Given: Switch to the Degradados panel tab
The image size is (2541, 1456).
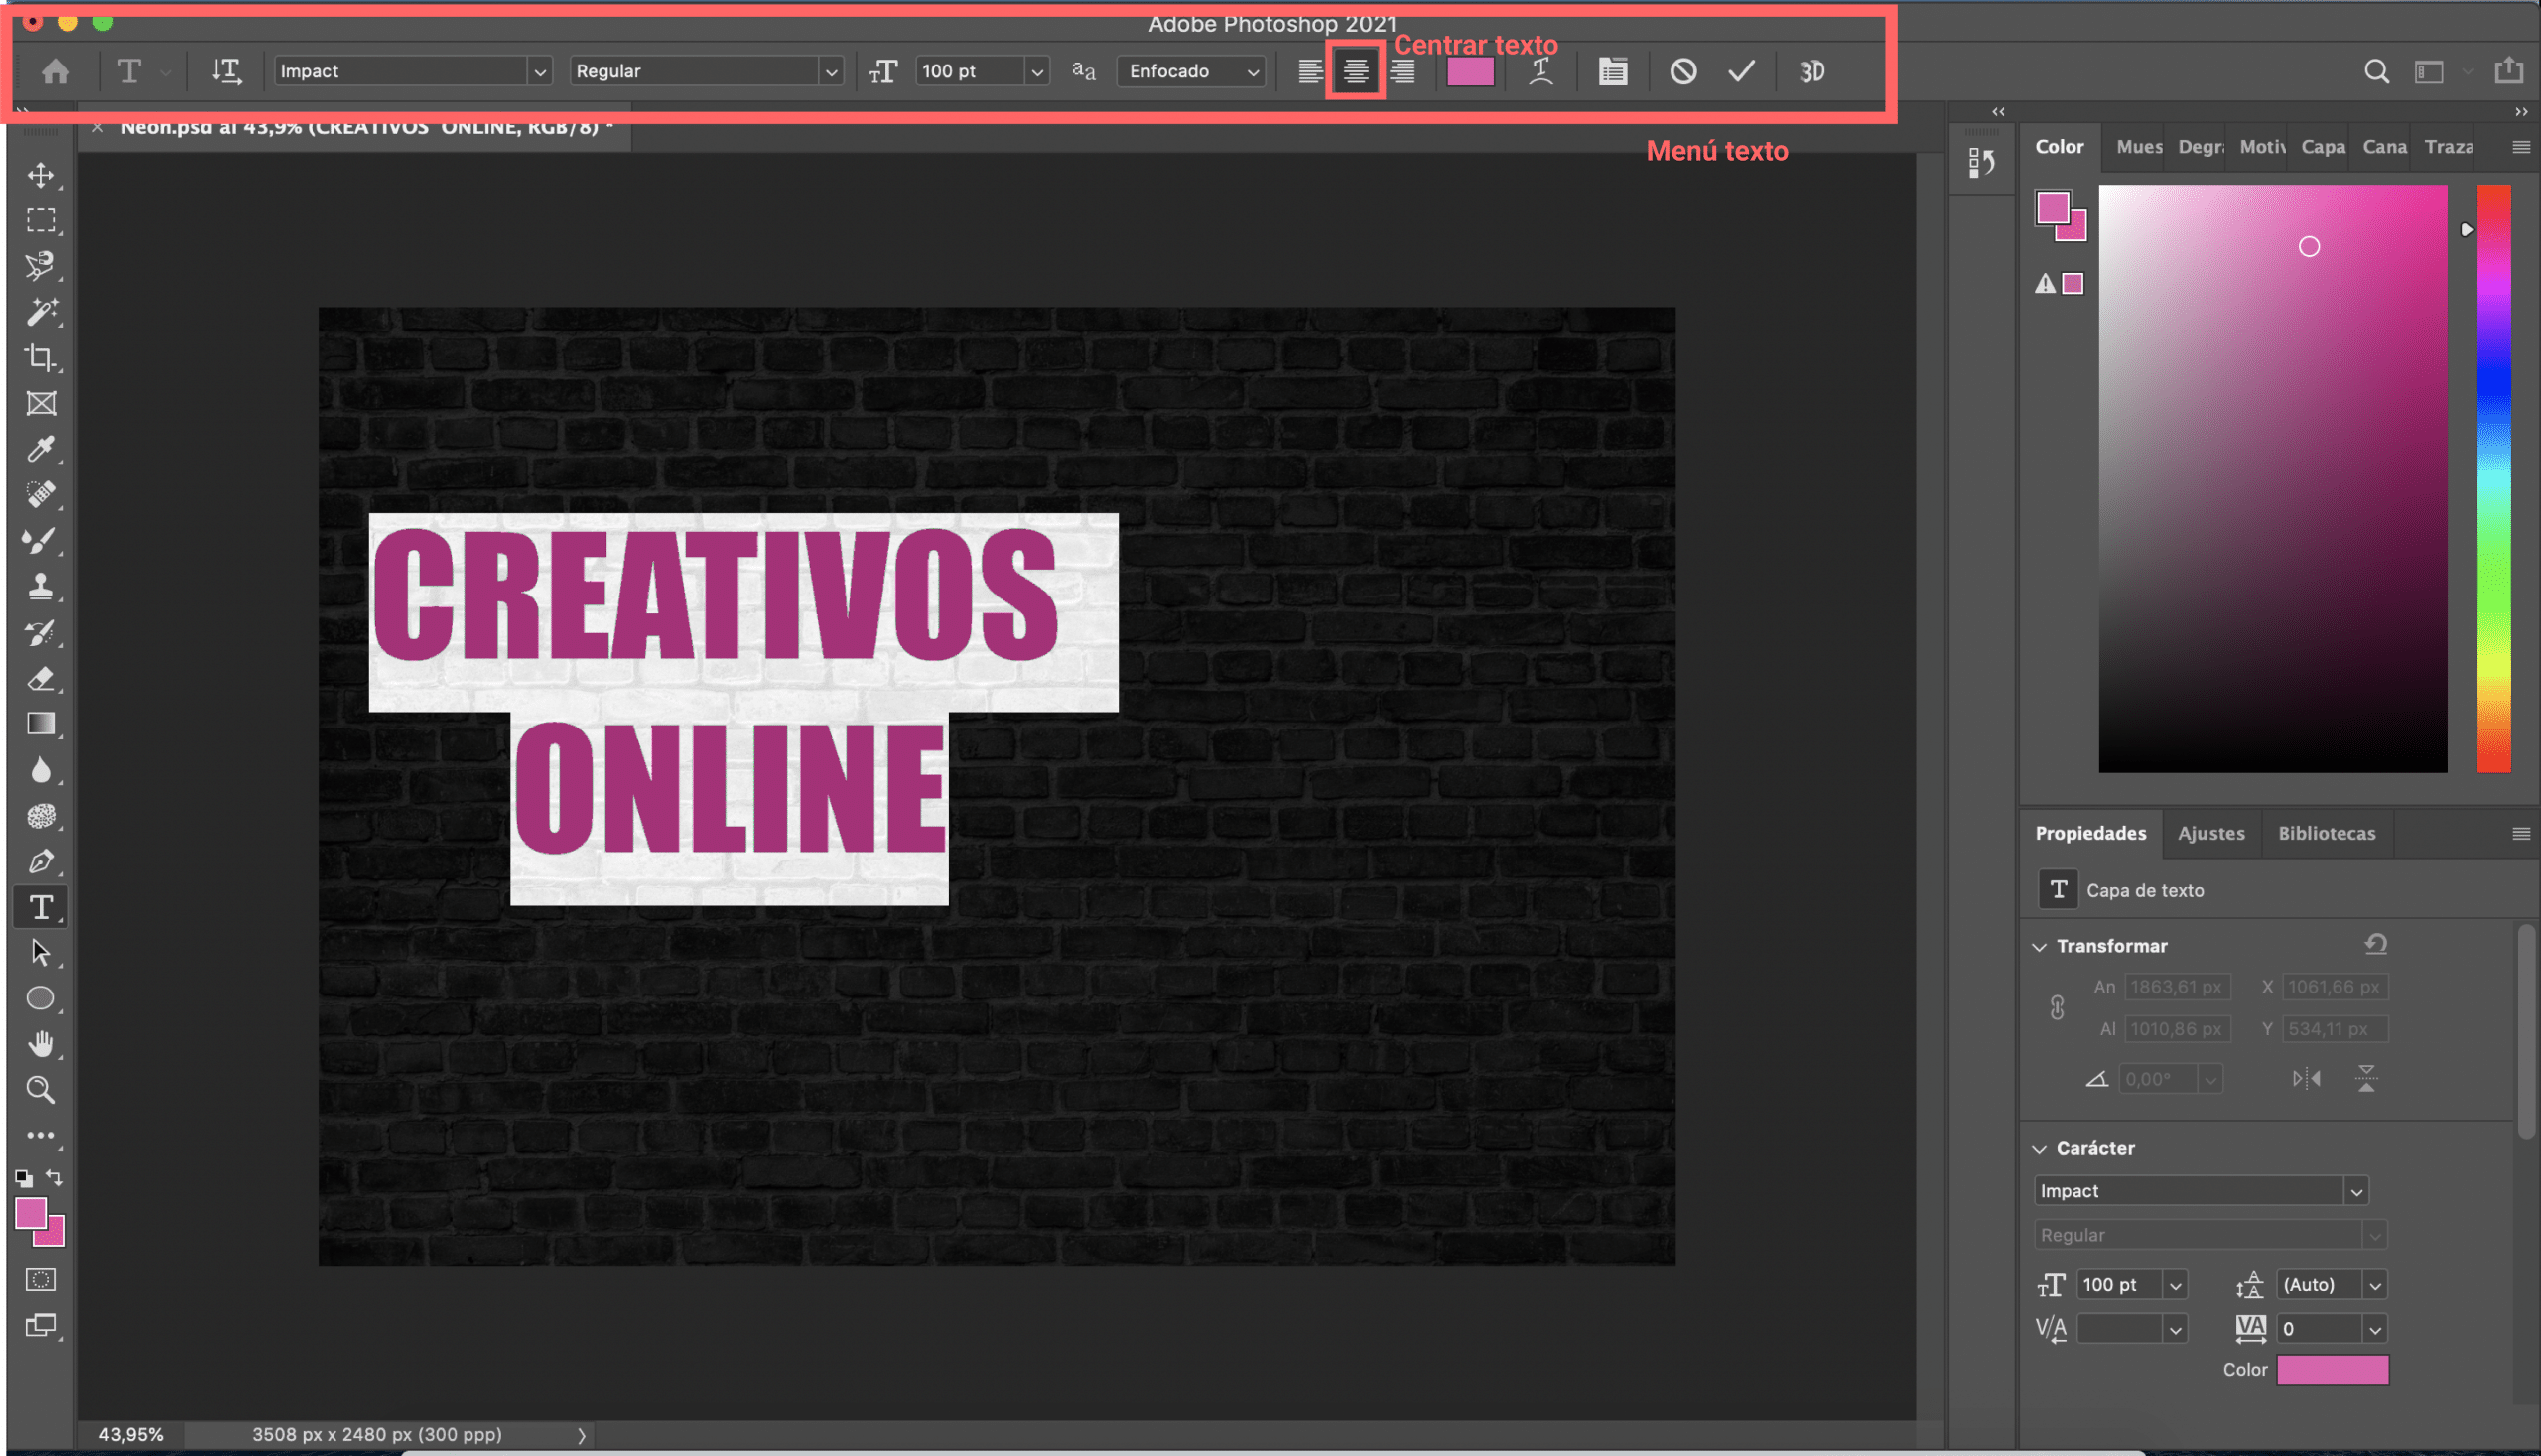Looking at the screenshot, I should 2201,146.
